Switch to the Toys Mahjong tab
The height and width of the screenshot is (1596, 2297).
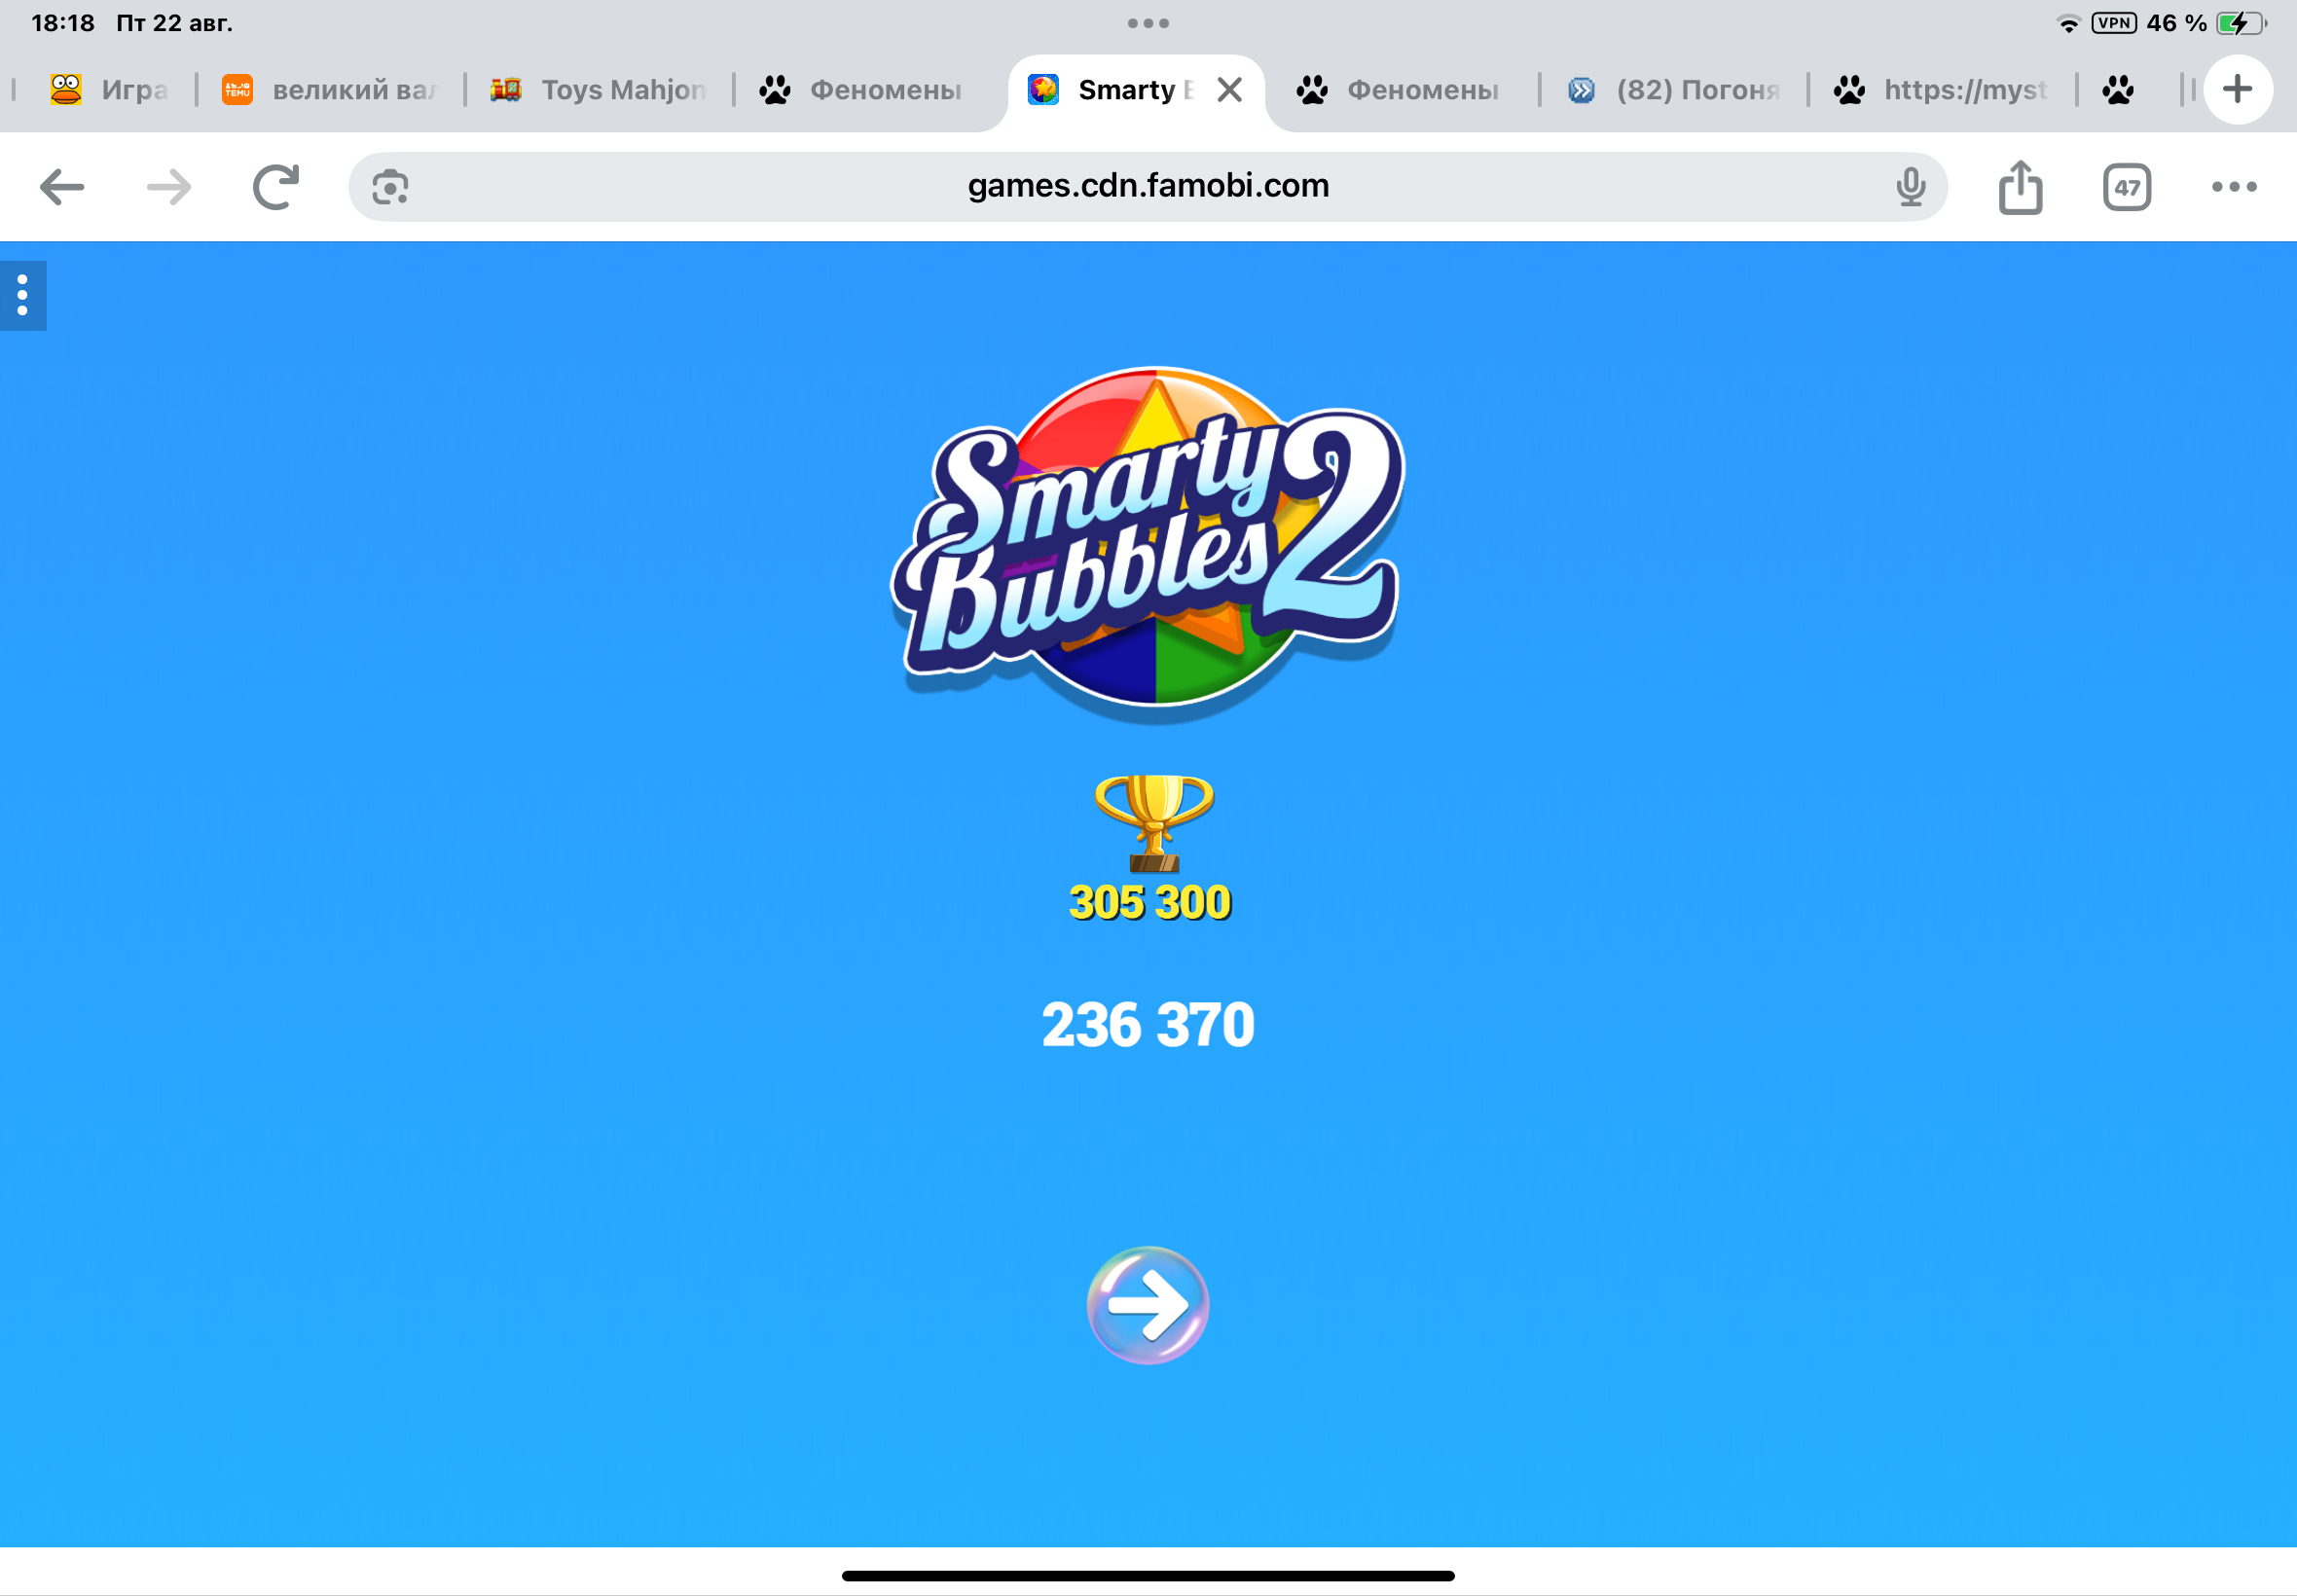(x=599, y=90)
